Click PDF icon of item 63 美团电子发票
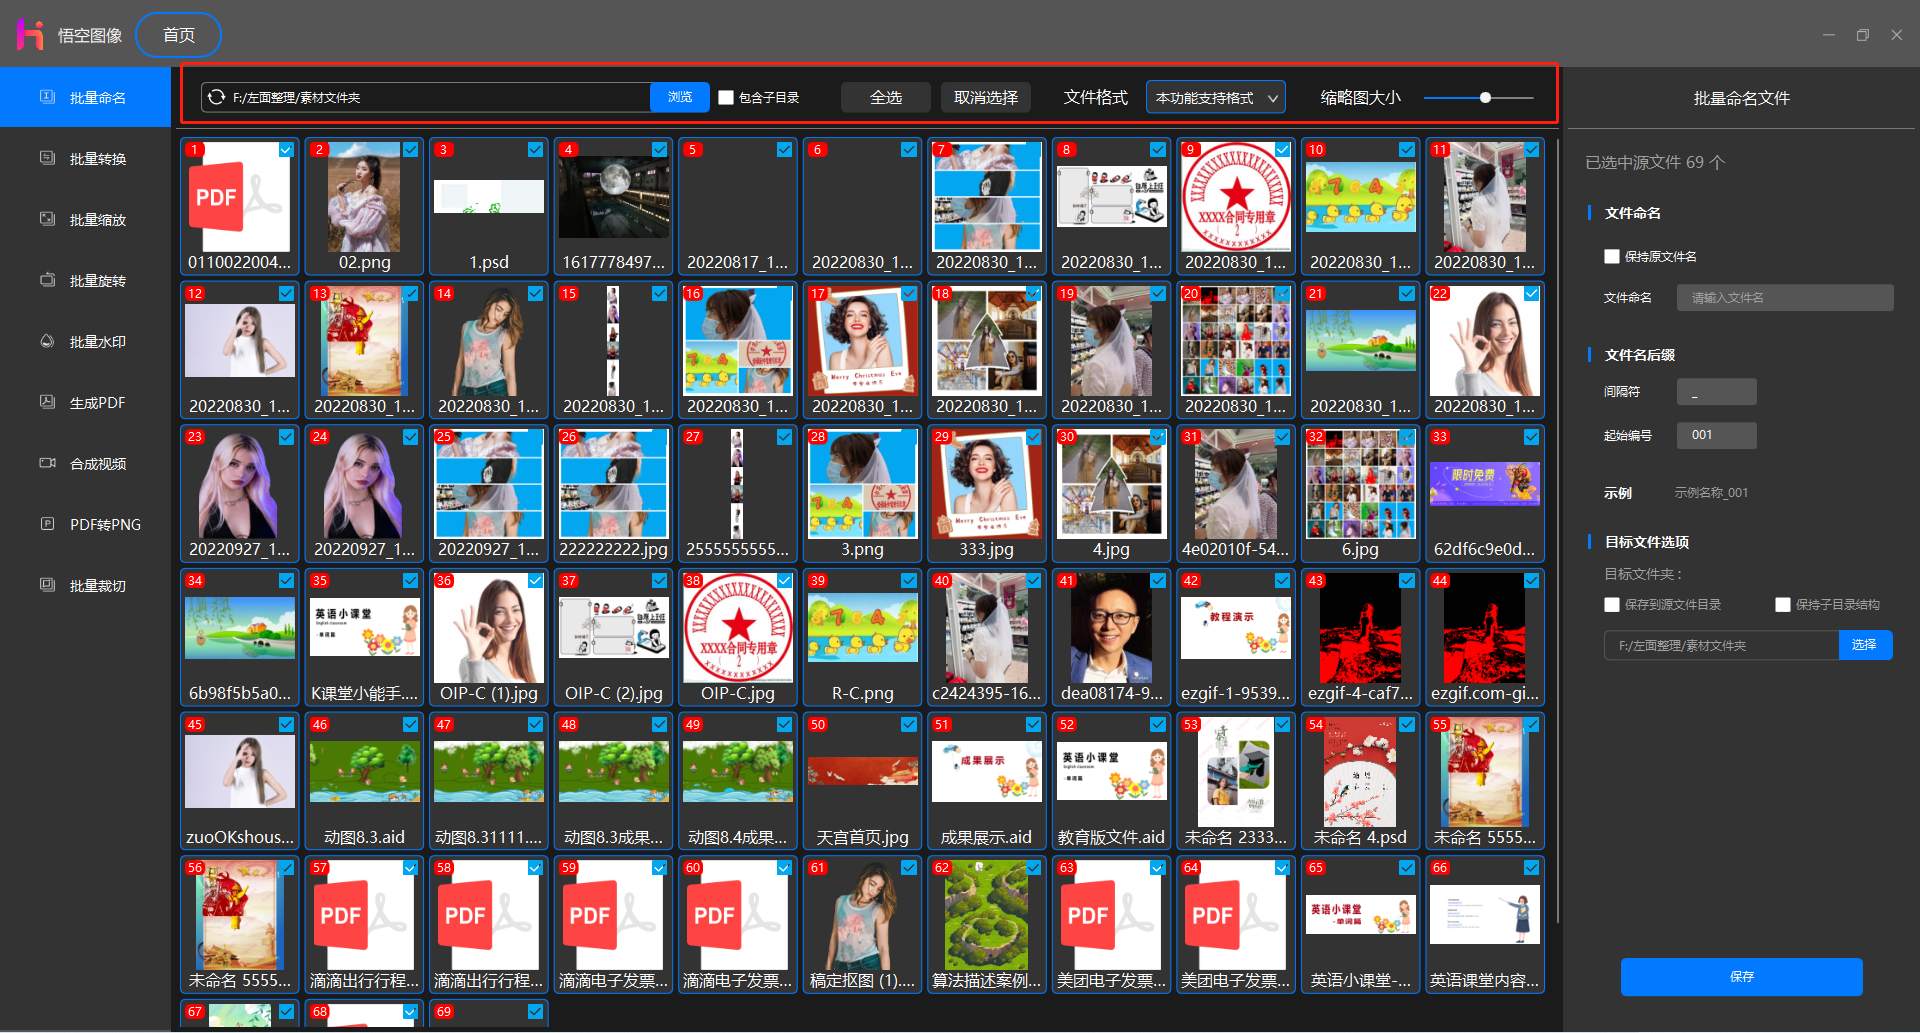1920x1033 pixels. pos(1110,915)
